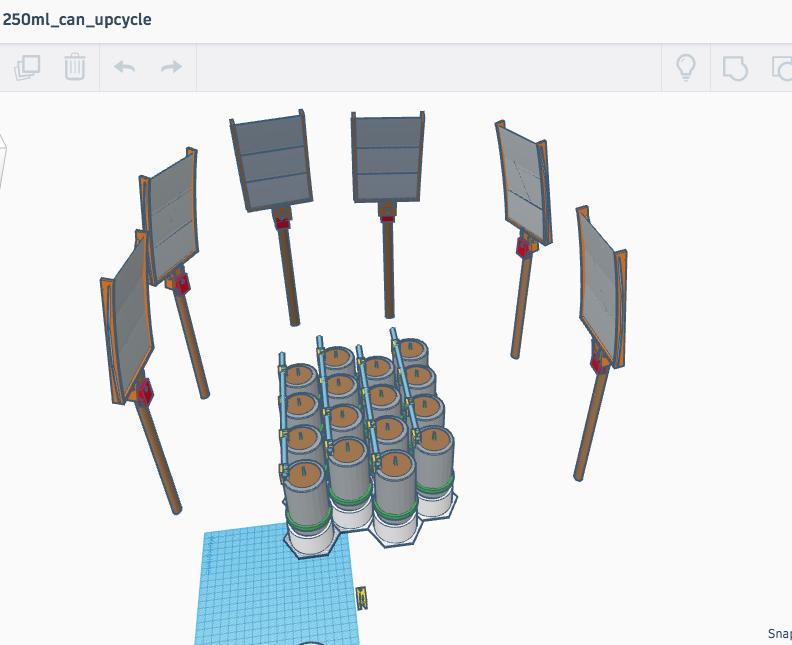This screenshot has width=792, height=645.
Task: Undo the last action
Action: coord(125,67)
